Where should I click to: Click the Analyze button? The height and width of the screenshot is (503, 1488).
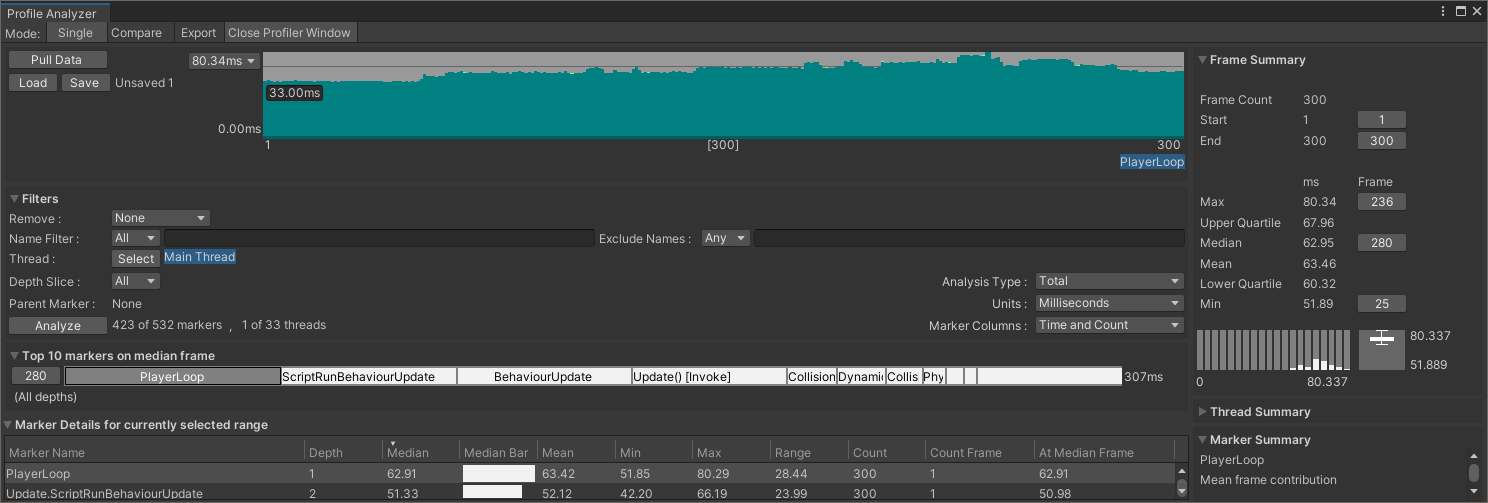(x=58, y=326)
